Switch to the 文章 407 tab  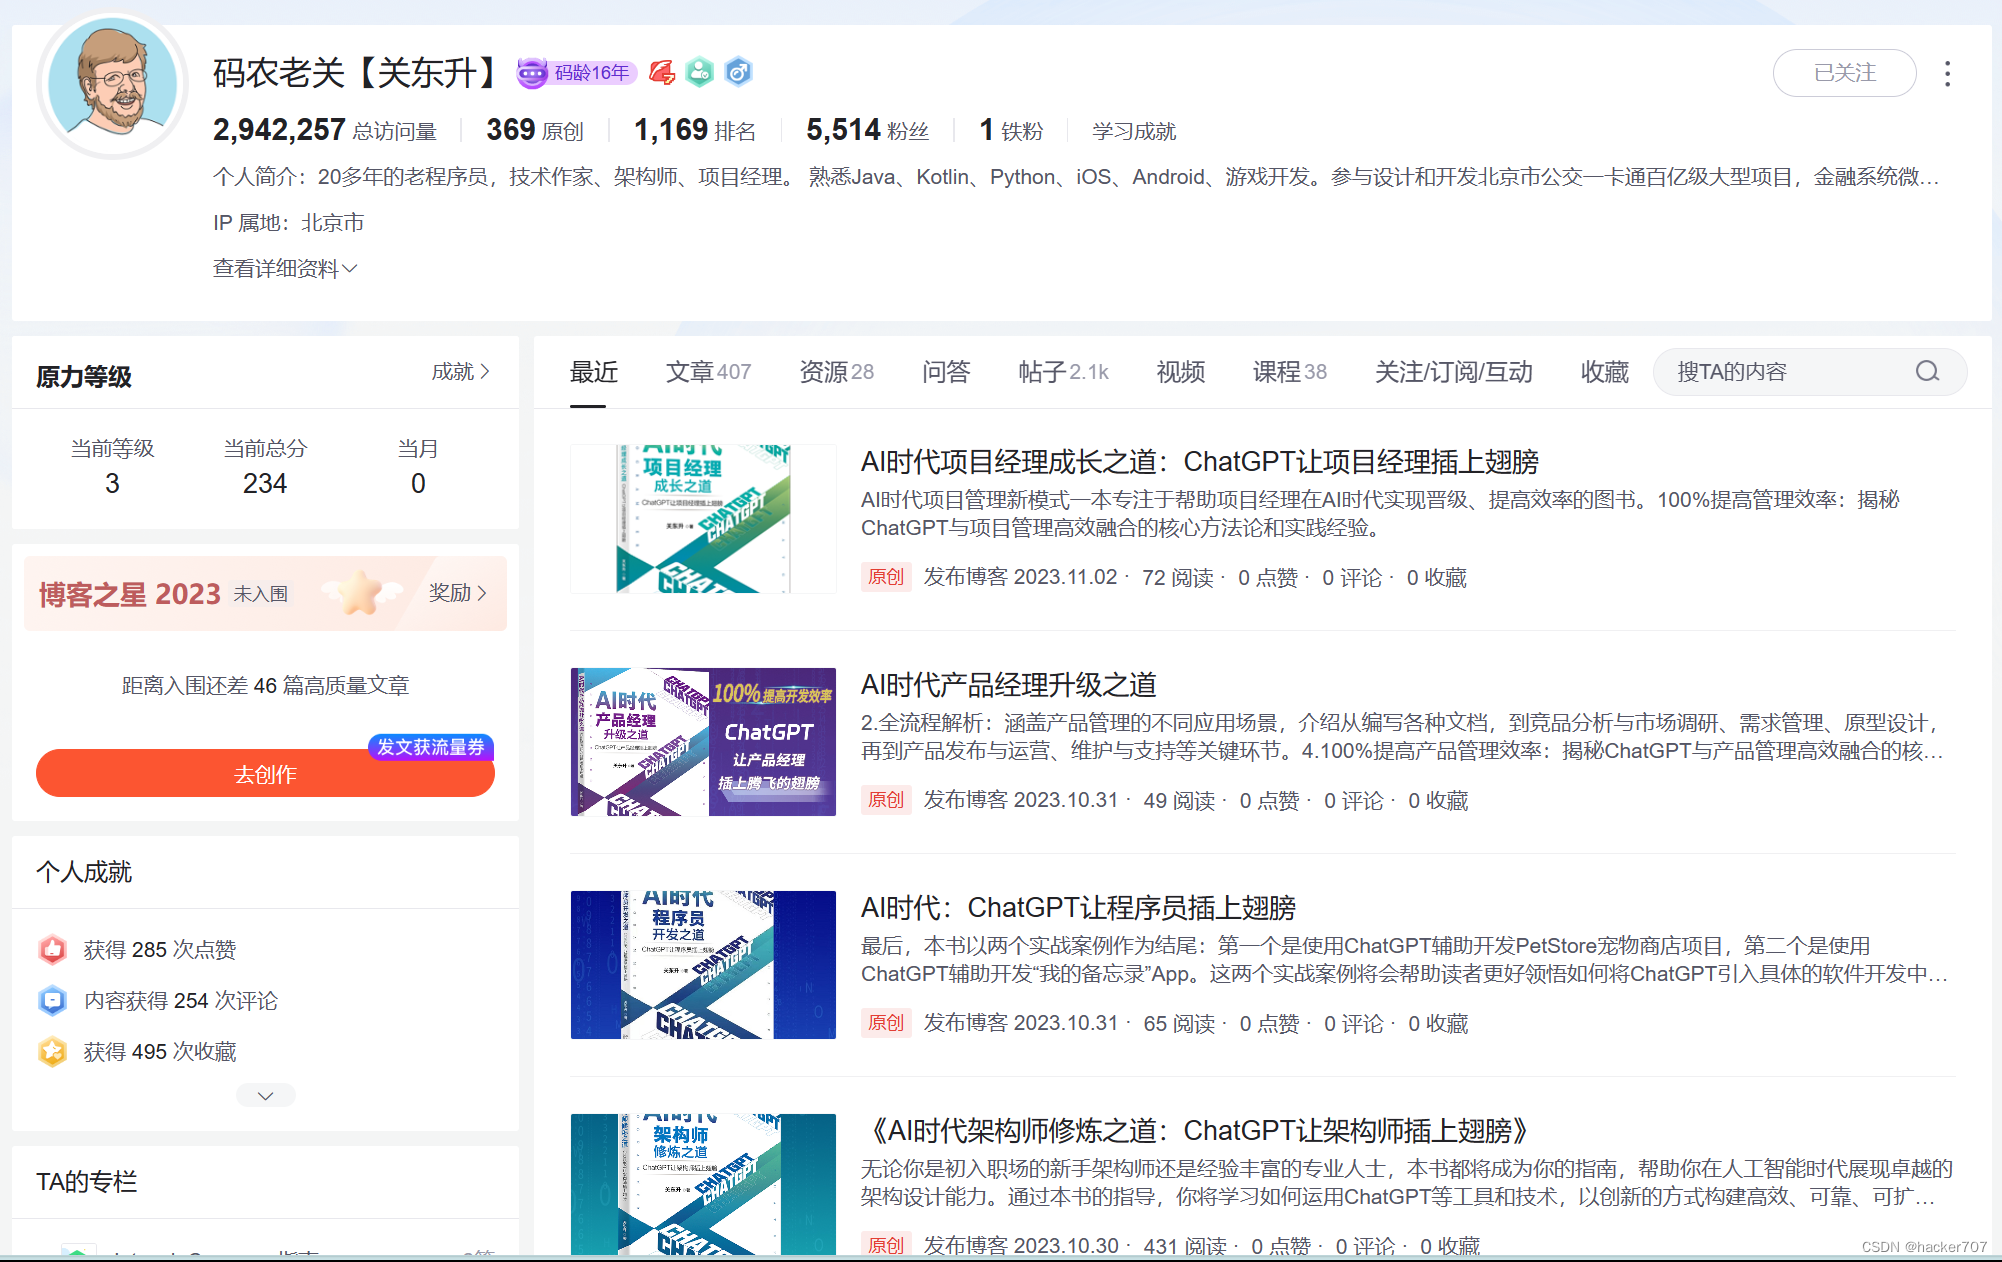(707, 372)
